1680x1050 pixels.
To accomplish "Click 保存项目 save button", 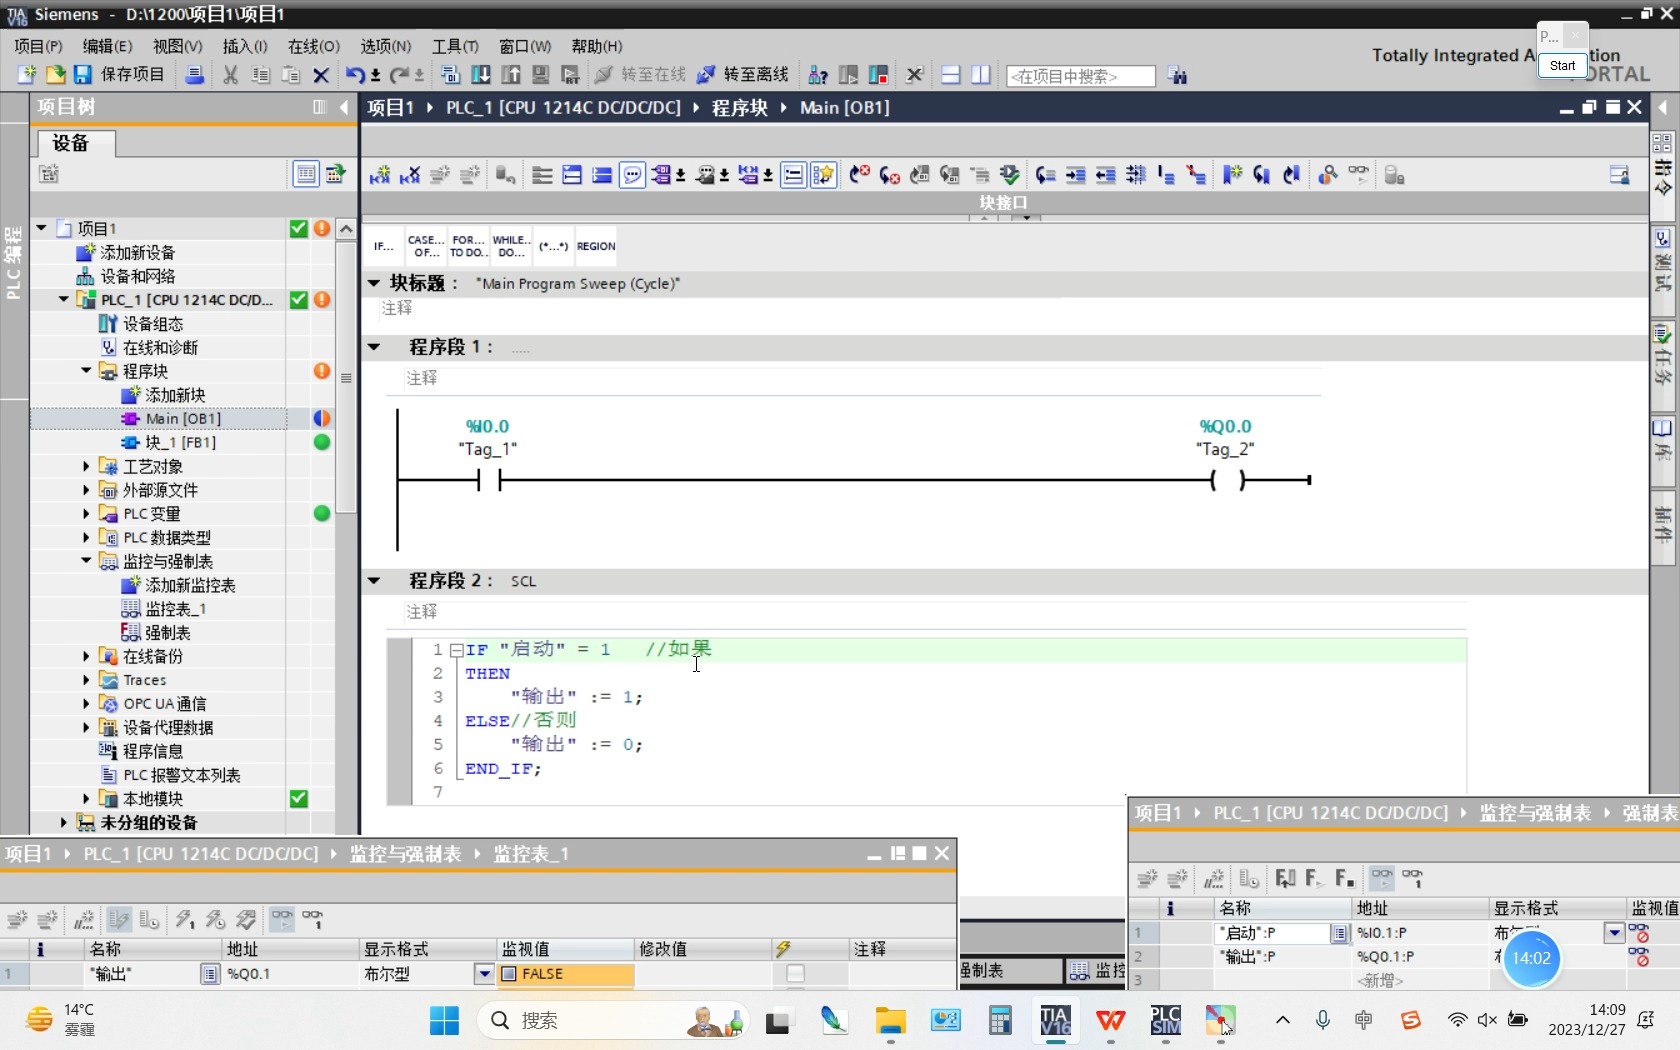I will pyautogui.click(x=120, y=75).
